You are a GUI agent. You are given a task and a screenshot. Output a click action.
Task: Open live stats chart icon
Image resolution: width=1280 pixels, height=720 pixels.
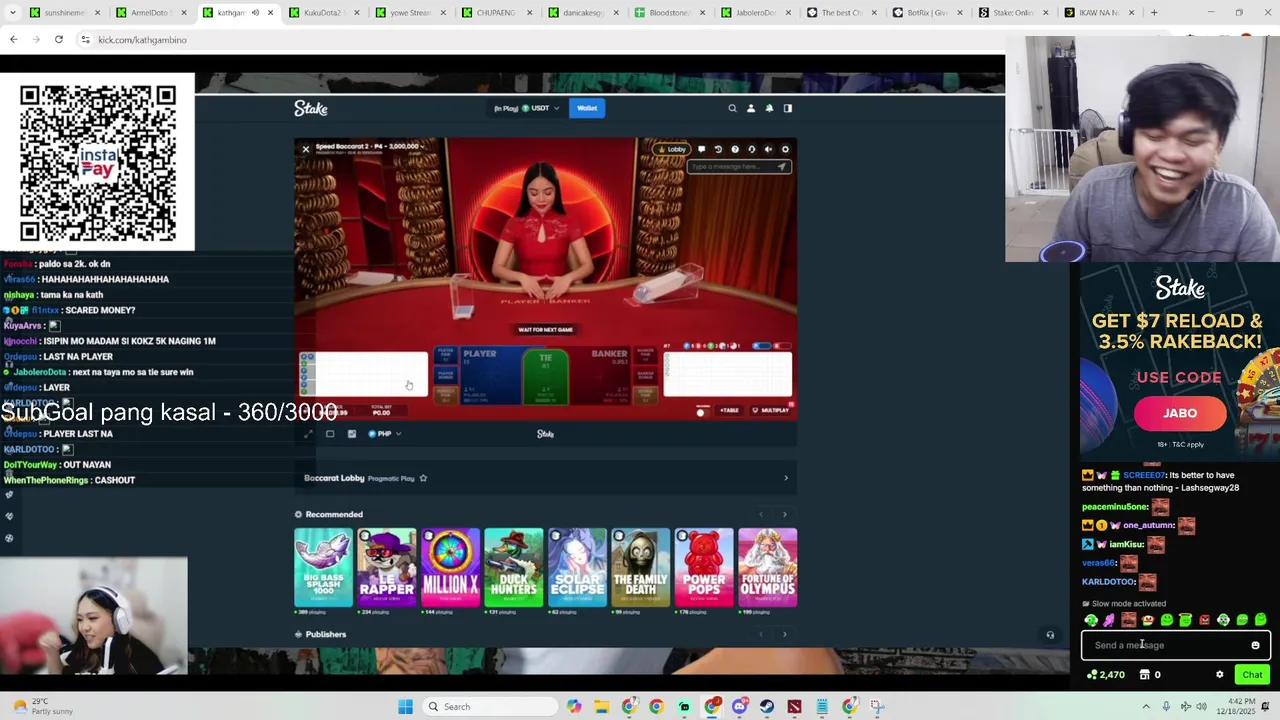(x=352, y=434)
